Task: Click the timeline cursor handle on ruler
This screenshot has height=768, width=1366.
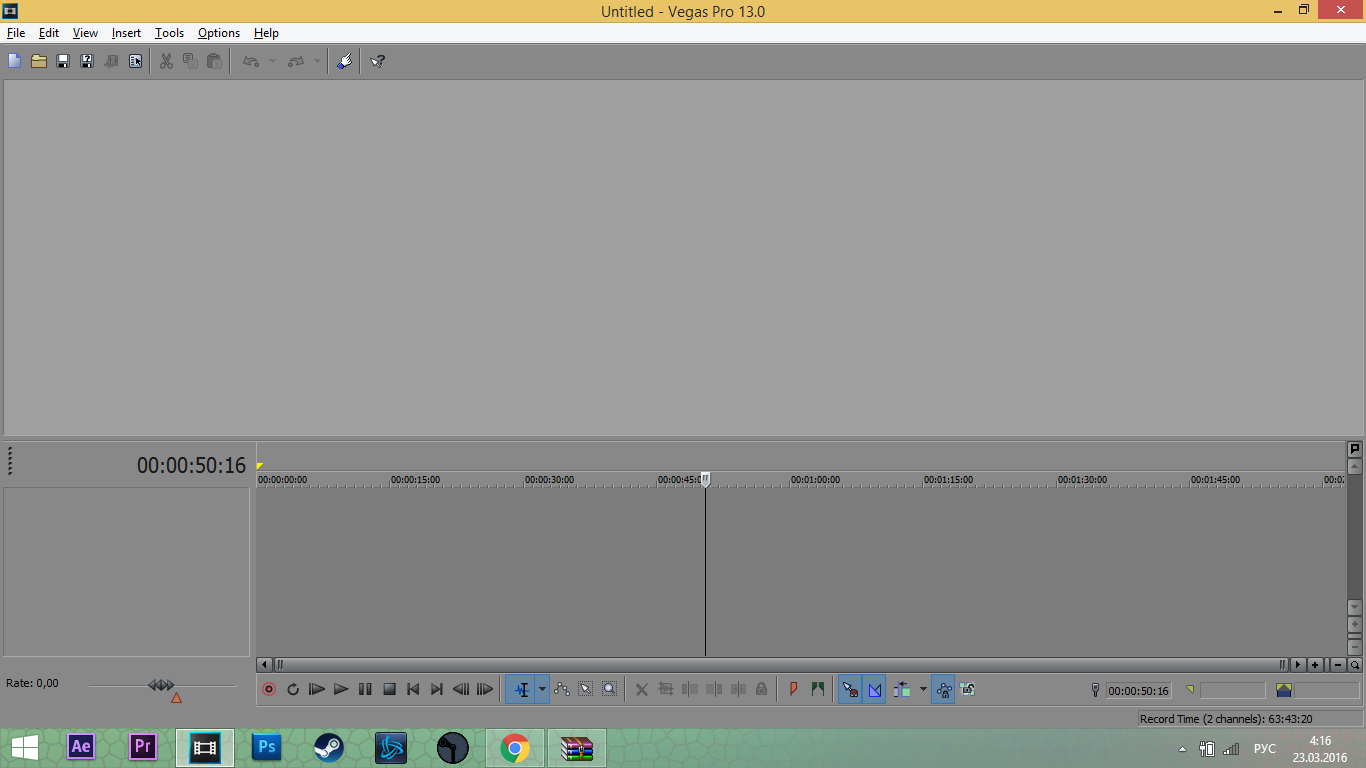Action: (x=705, y=480)
